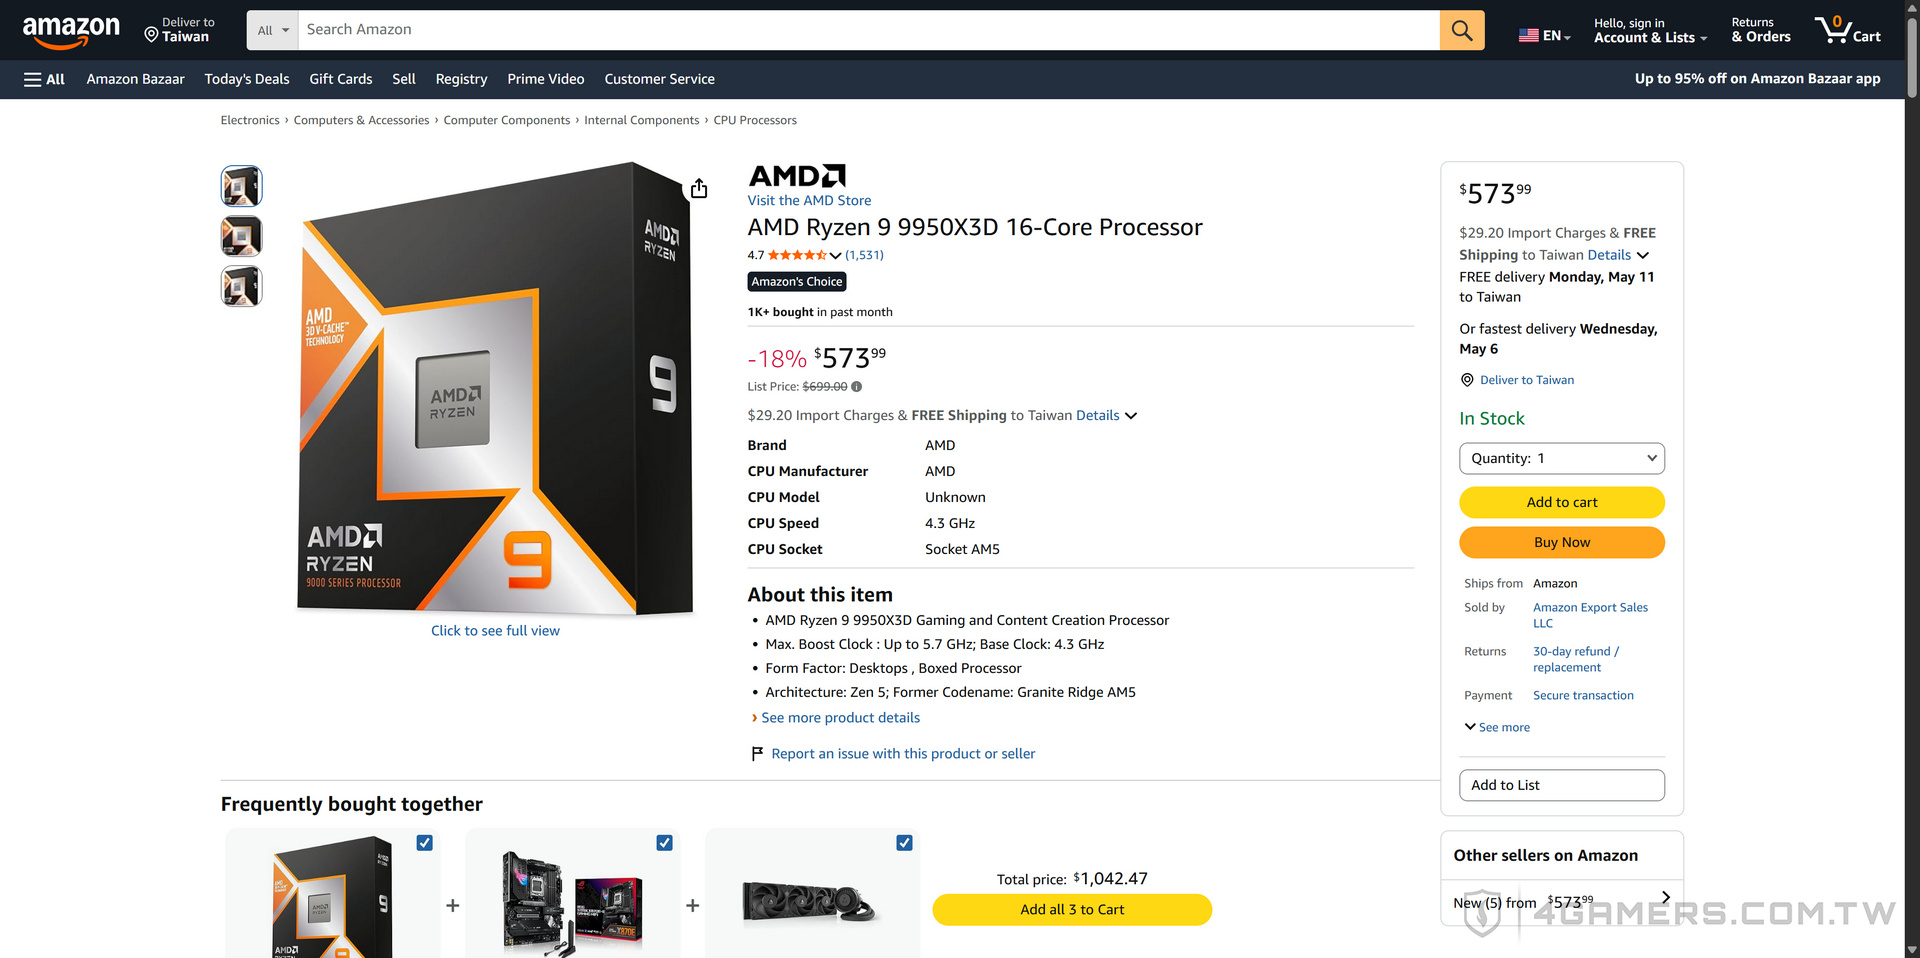Screen dimensions: 1920x958
Task: Click the search magnifying glass icon
Action: [1461, 30]
